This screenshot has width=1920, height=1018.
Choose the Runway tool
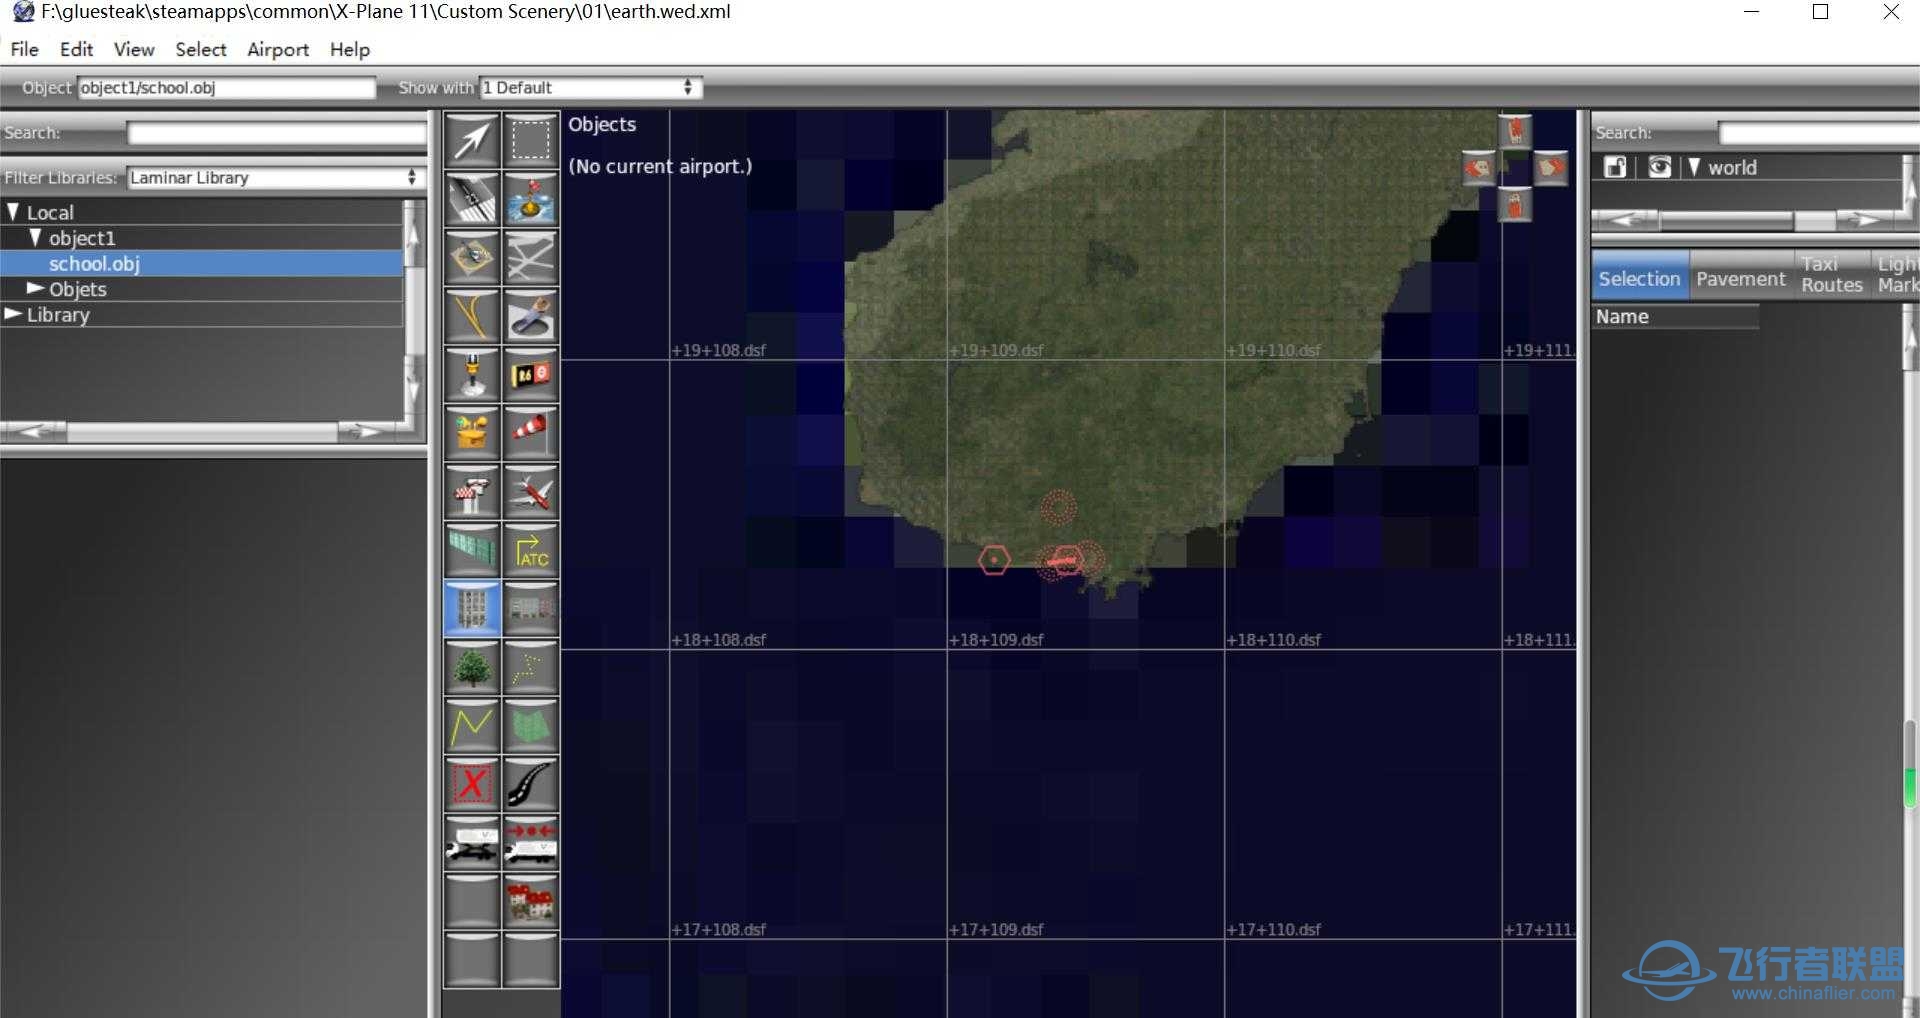point(471,199)
